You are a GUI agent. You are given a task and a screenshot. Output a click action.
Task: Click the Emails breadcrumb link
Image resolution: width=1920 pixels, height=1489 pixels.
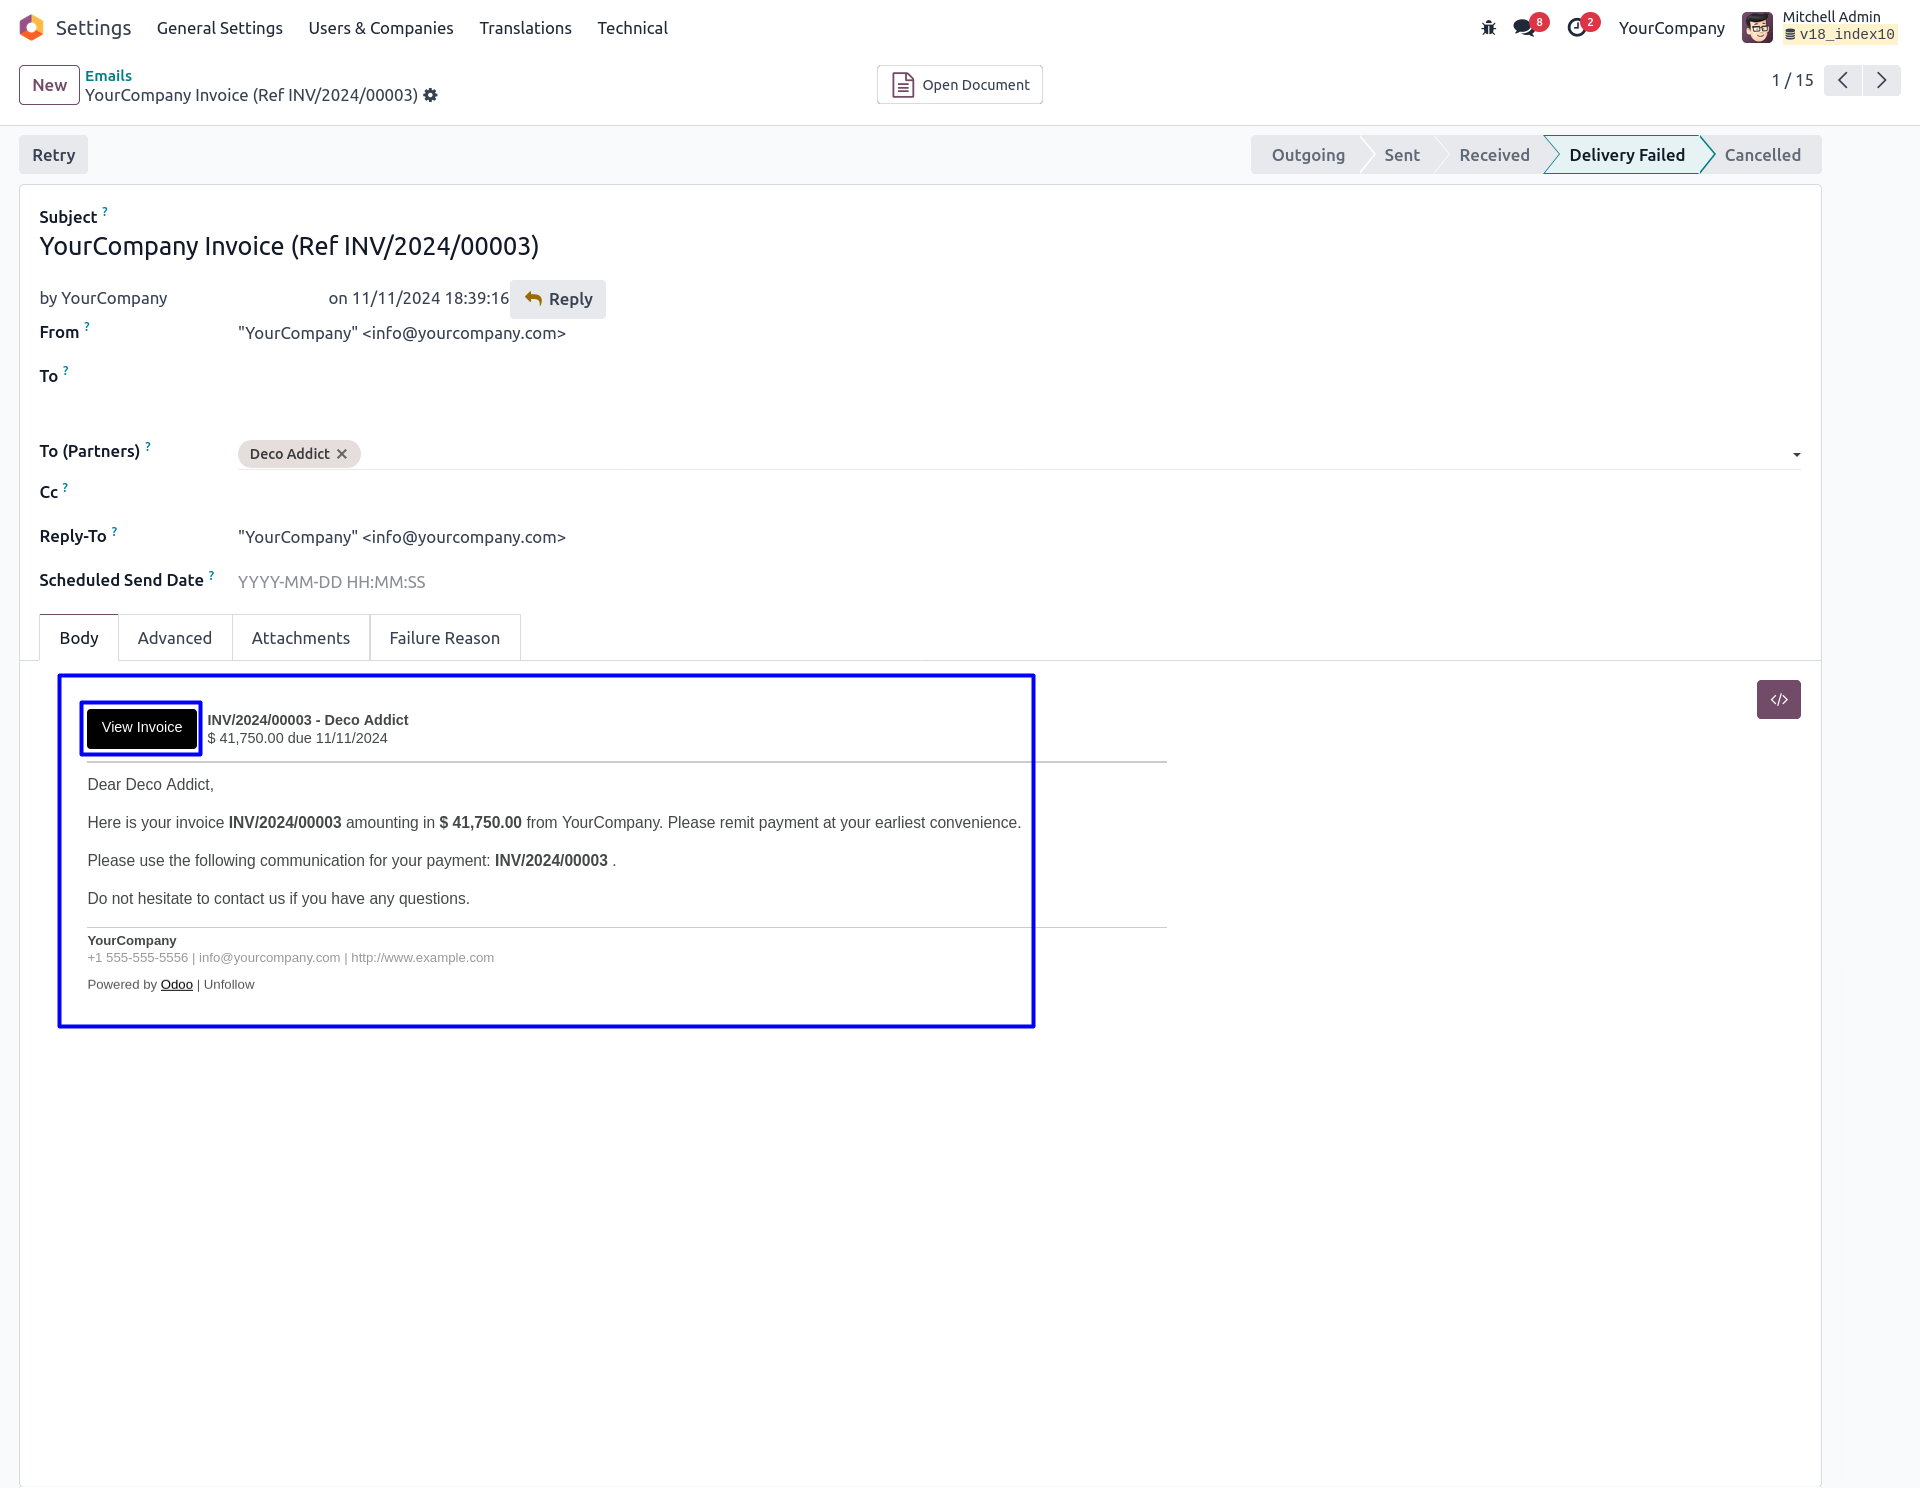(108, 76)
